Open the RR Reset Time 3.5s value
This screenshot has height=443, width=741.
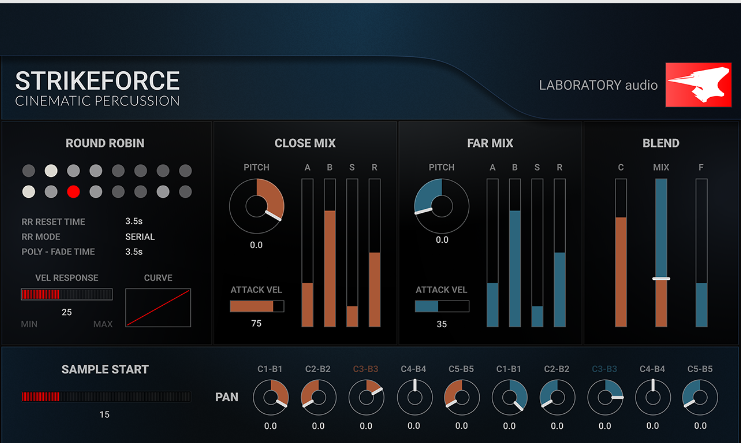tap(134, 221)
